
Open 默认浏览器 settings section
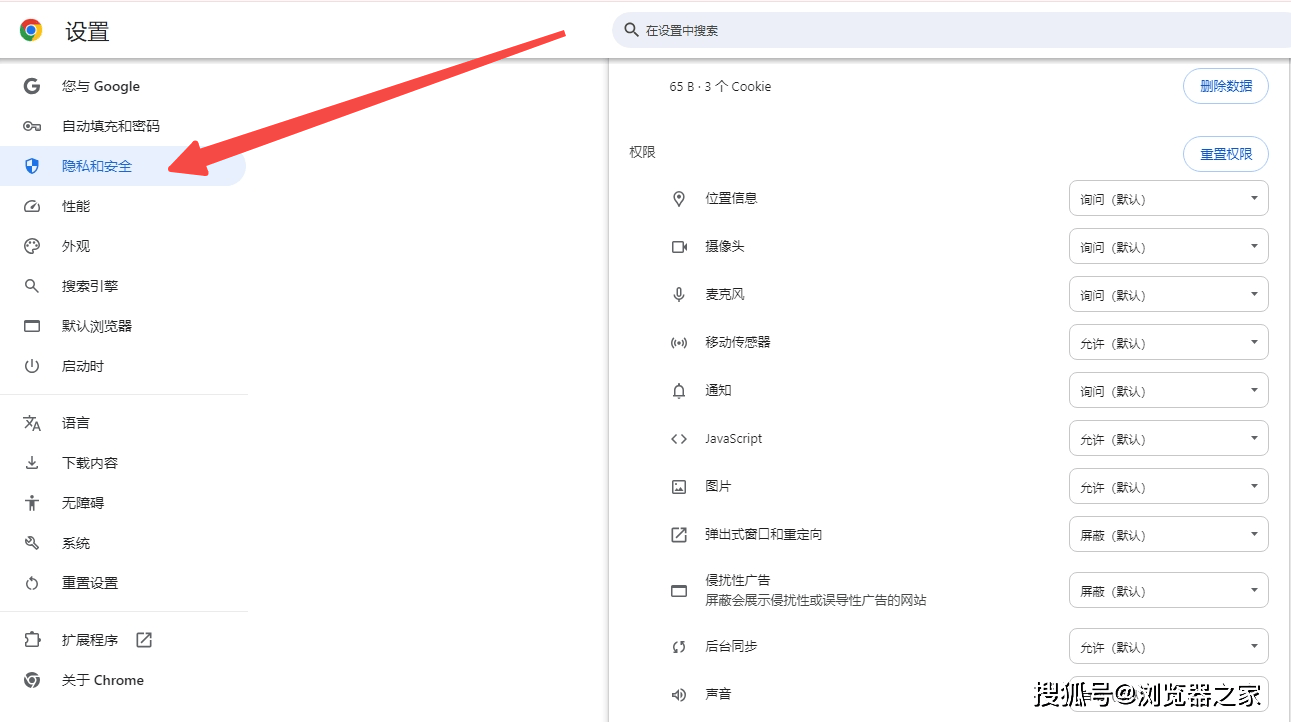(x=123, y=326)
